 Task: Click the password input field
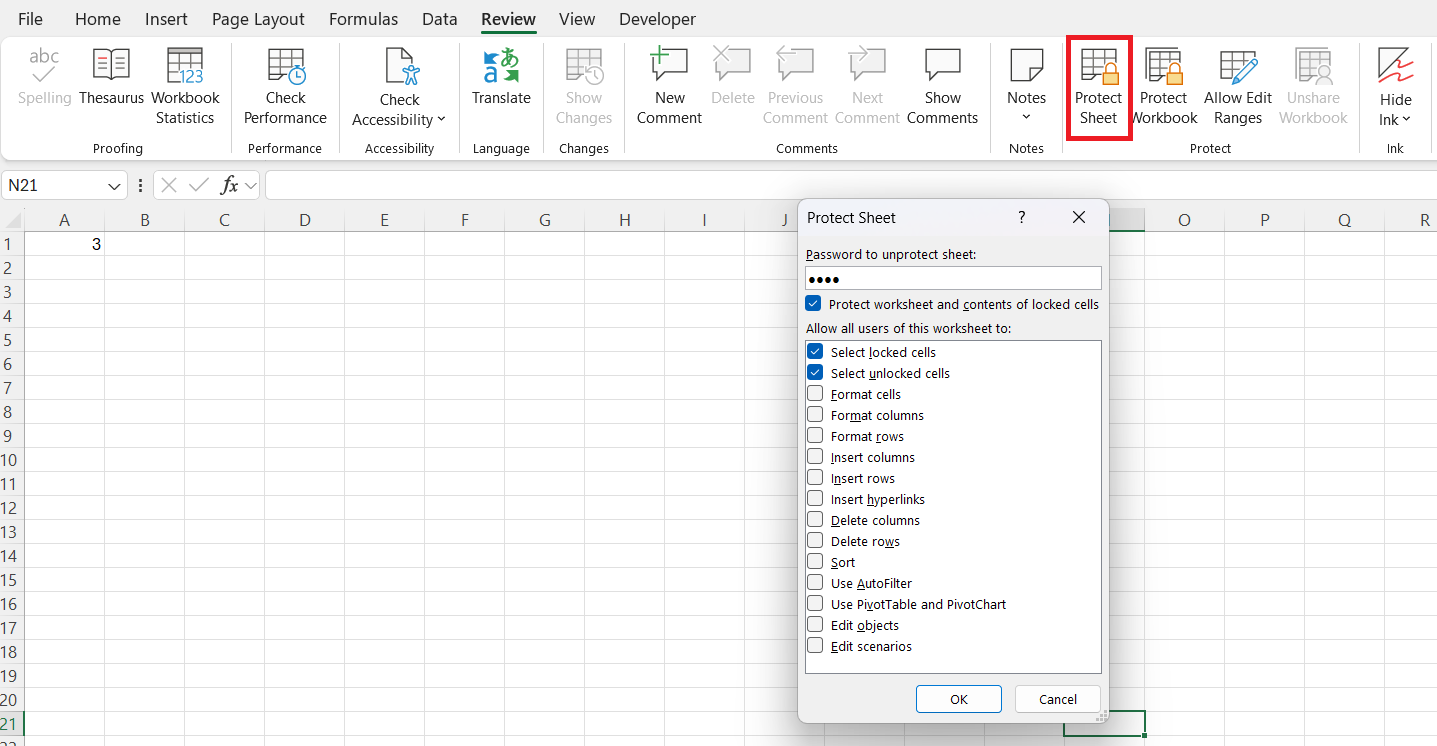(953, 278)
